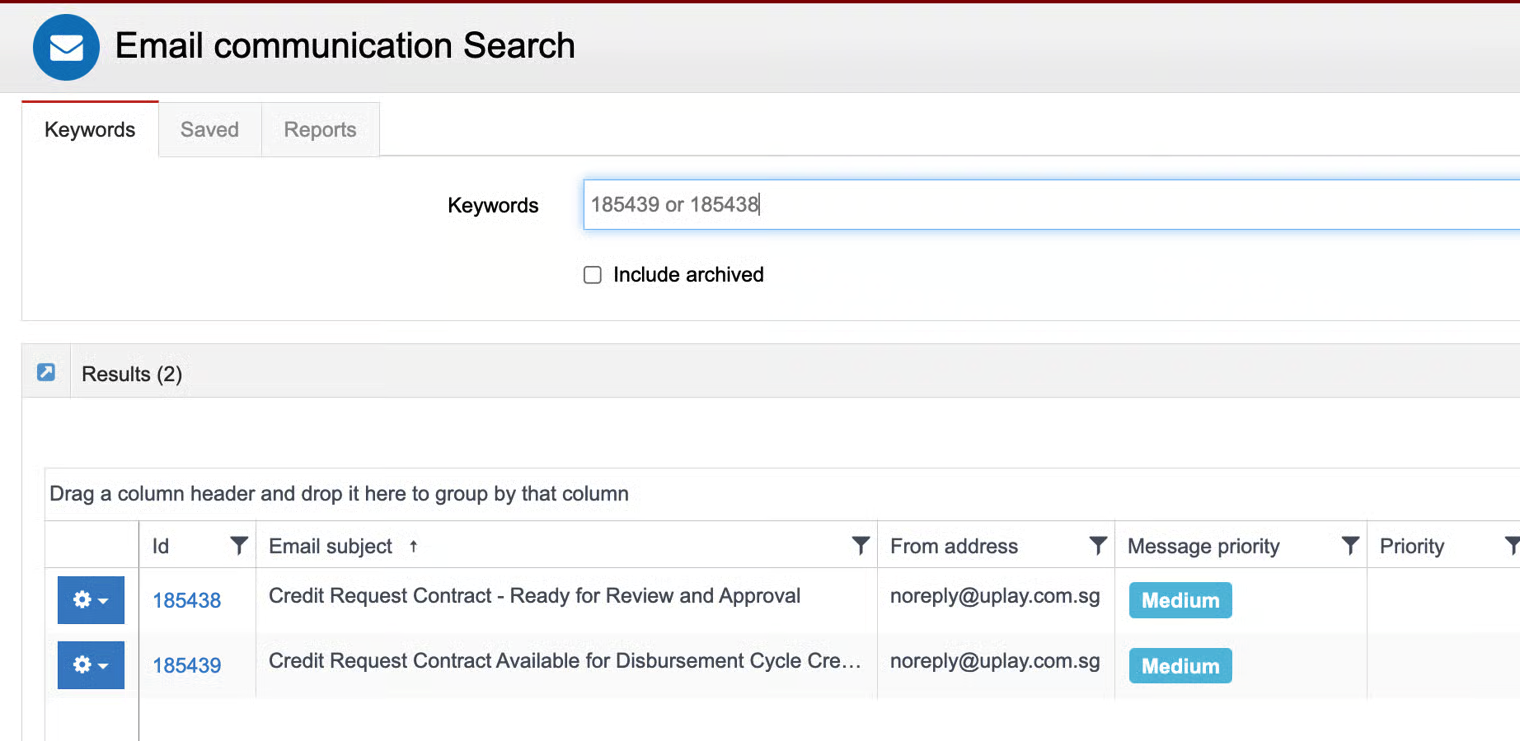Image resolution: width=1520 pixels, height=741 pixels.
Task: Select subject 'Credit Request Contract Available for Disbursement Cycle'
Action: point(565,661)
